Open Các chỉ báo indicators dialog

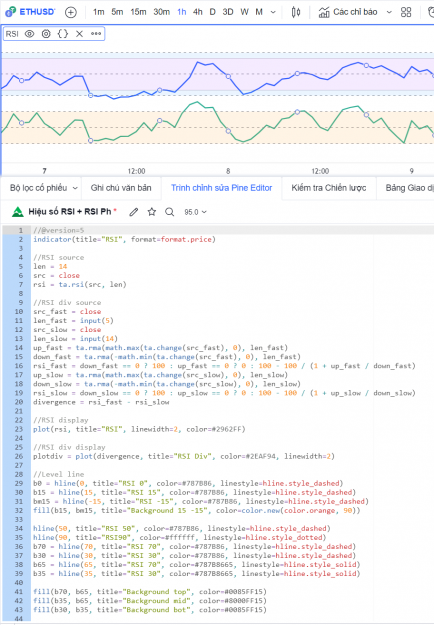[348, 12]
